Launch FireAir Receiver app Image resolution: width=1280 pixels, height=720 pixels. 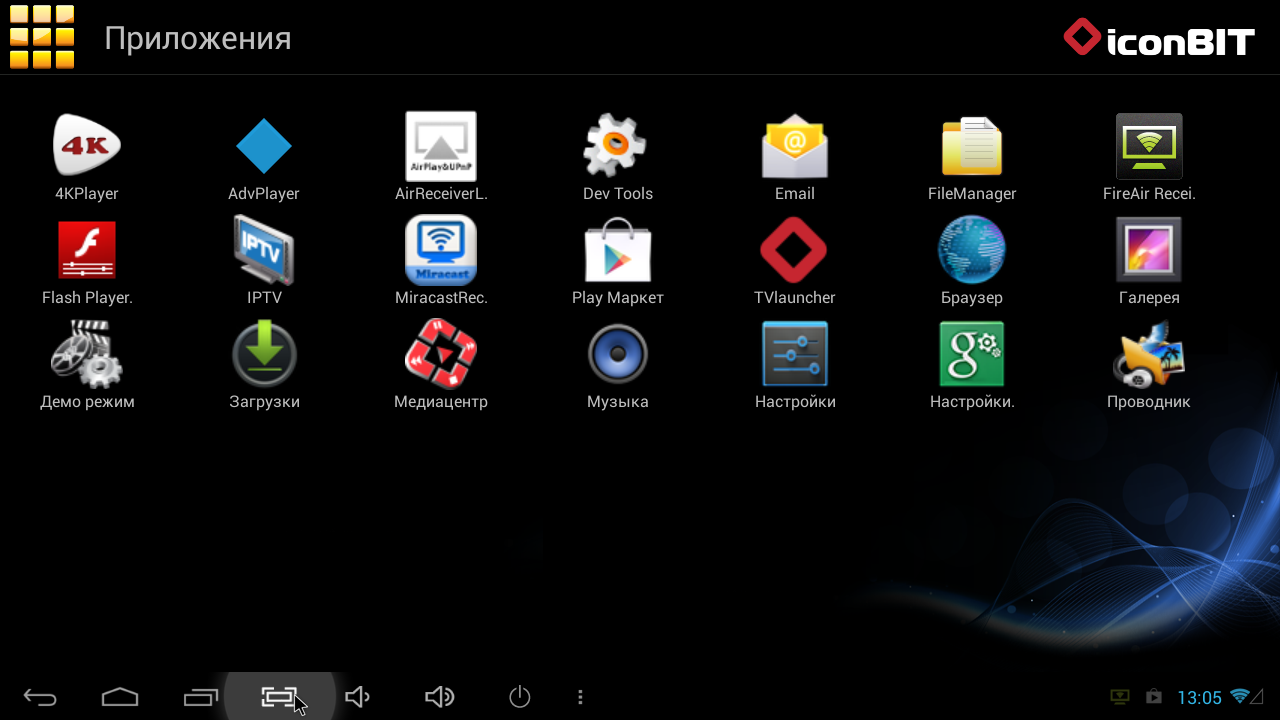point(1149,146)
